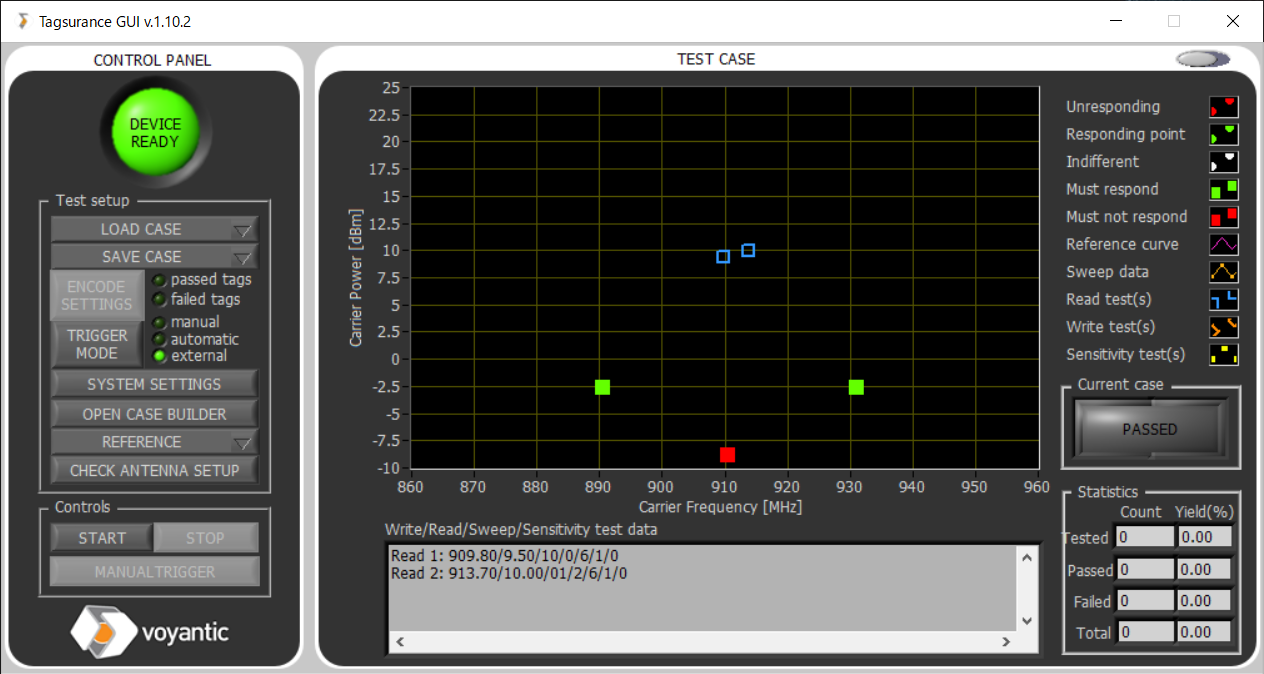This screenshot has height=674, width=1264.
Task: Click the Indifferent legend icon
Action: tap(1224, 162)
